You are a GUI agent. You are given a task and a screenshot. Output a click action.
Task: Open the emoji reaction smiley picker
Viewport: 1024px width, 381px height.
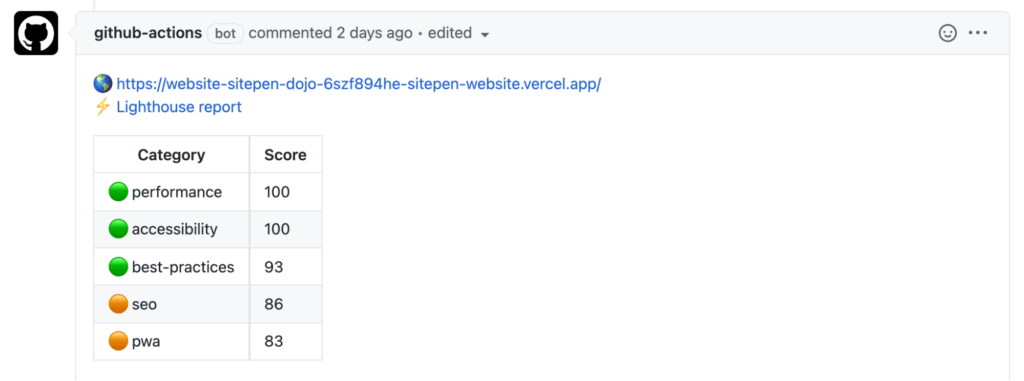coord(947,33)
